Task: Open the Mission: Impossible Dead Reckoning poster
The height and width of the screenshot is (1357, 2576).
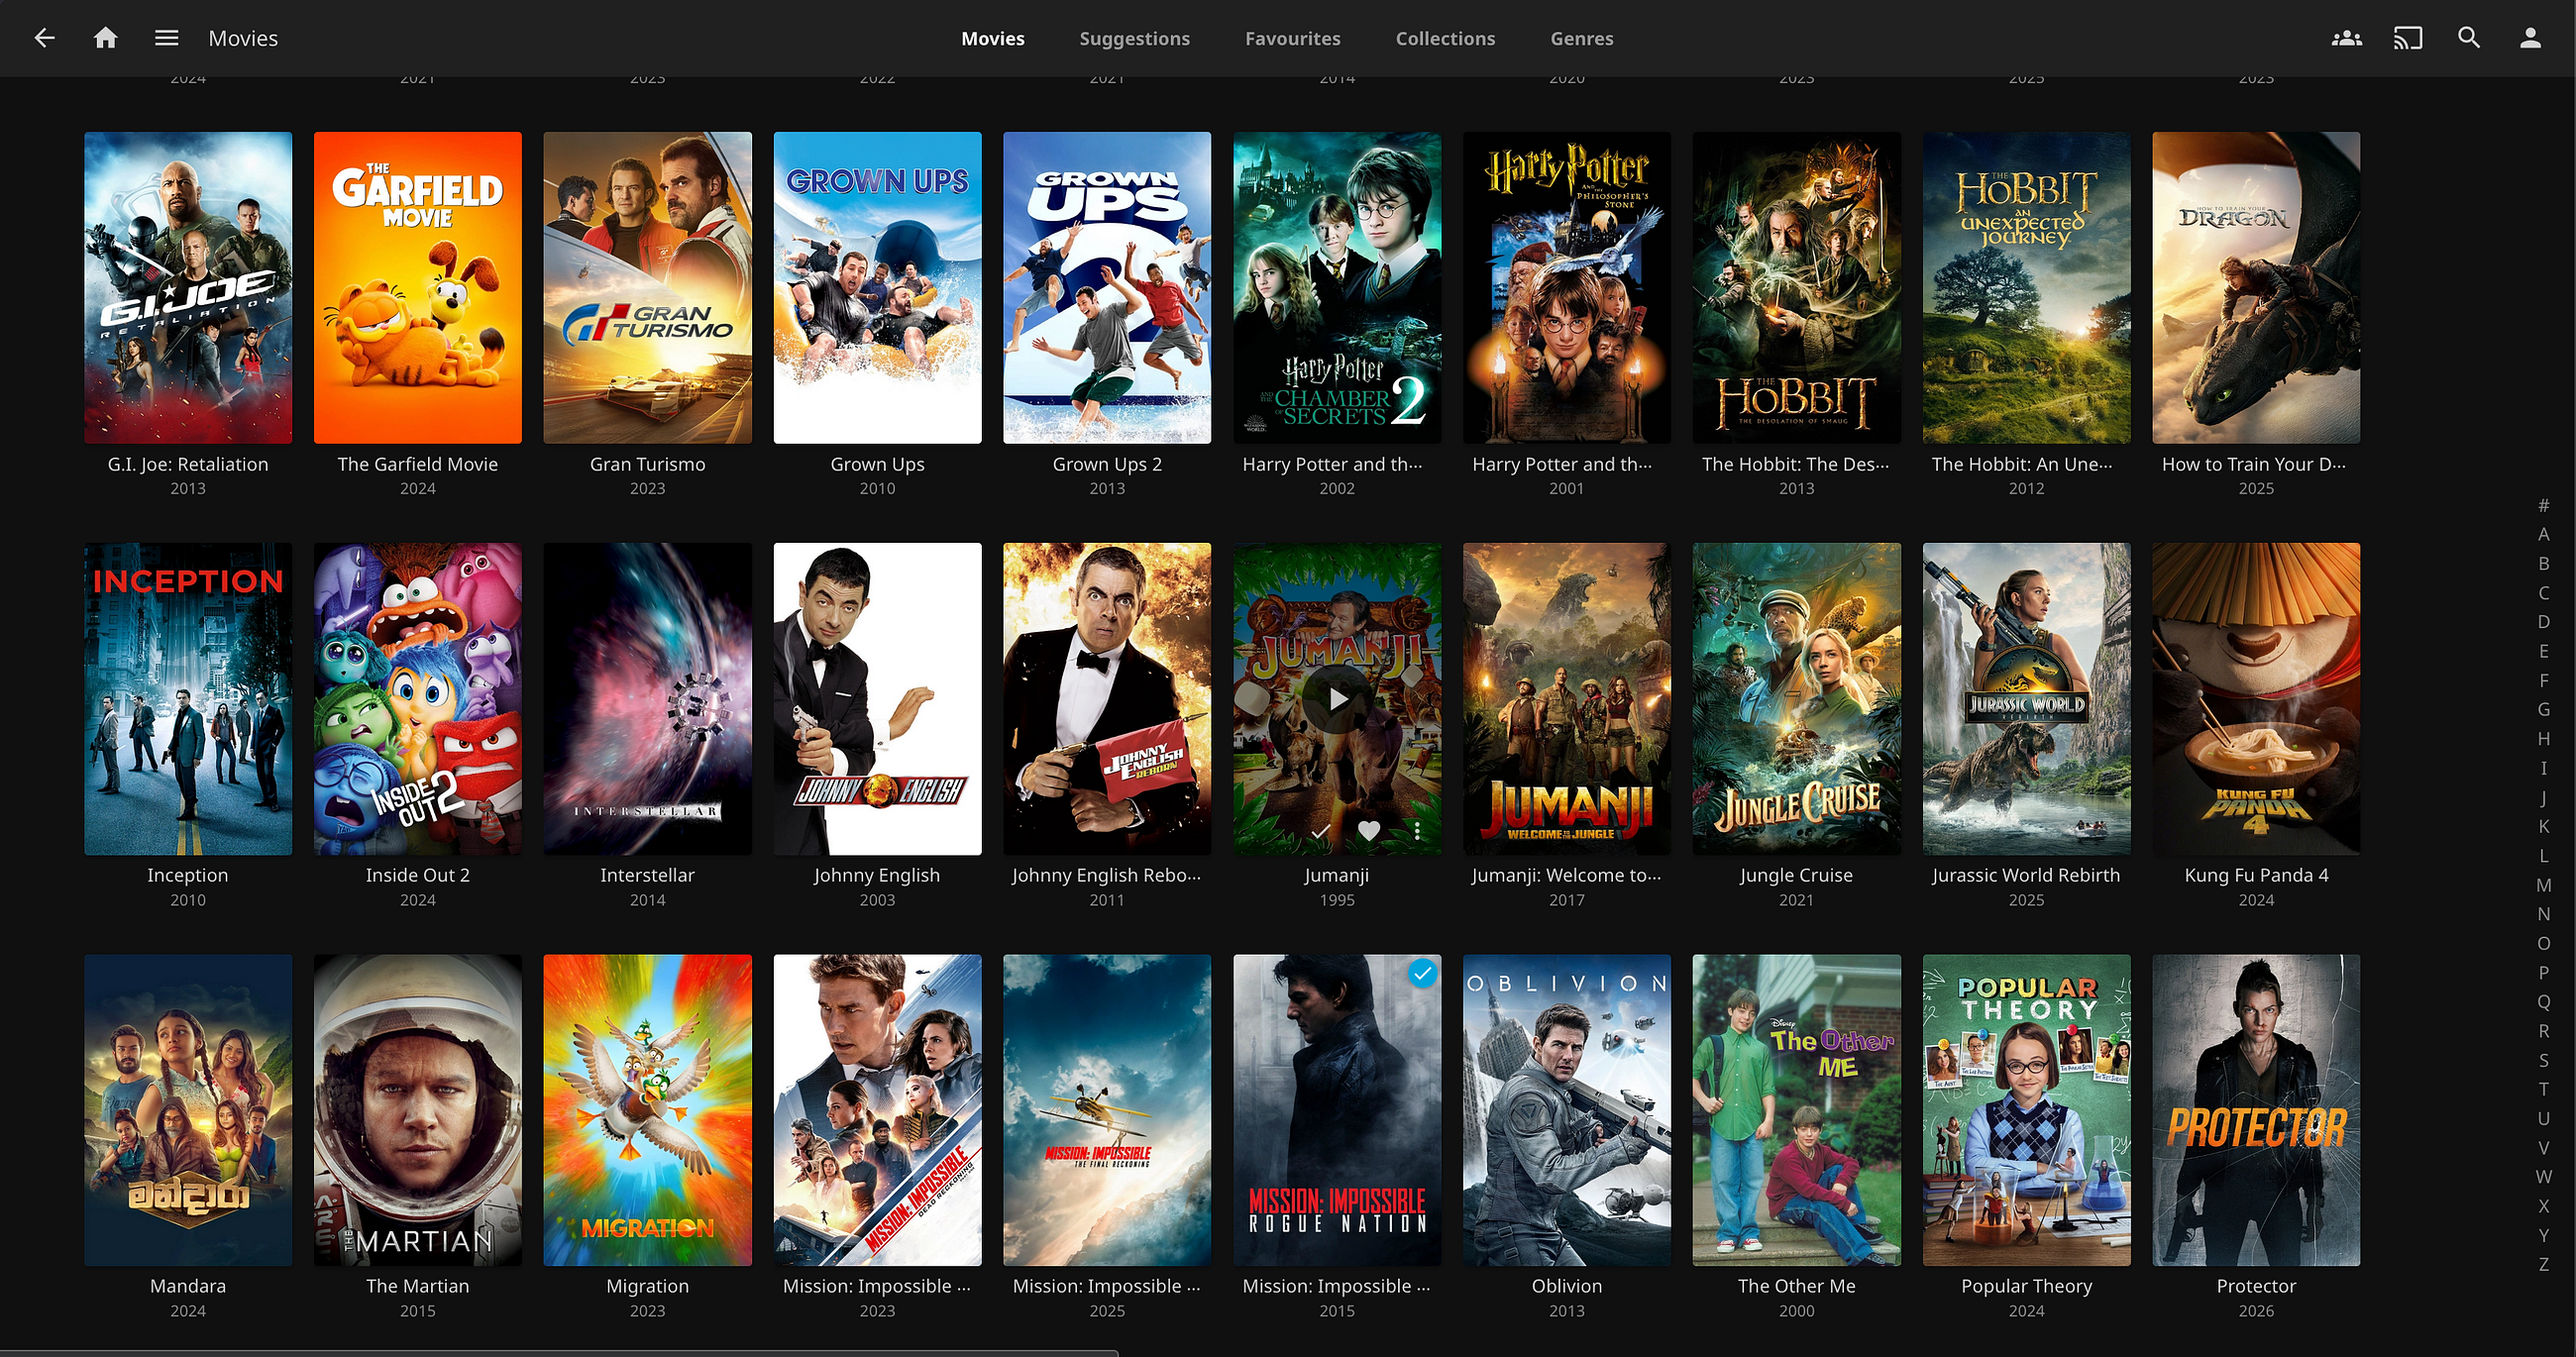Action: pos(878,1110)
